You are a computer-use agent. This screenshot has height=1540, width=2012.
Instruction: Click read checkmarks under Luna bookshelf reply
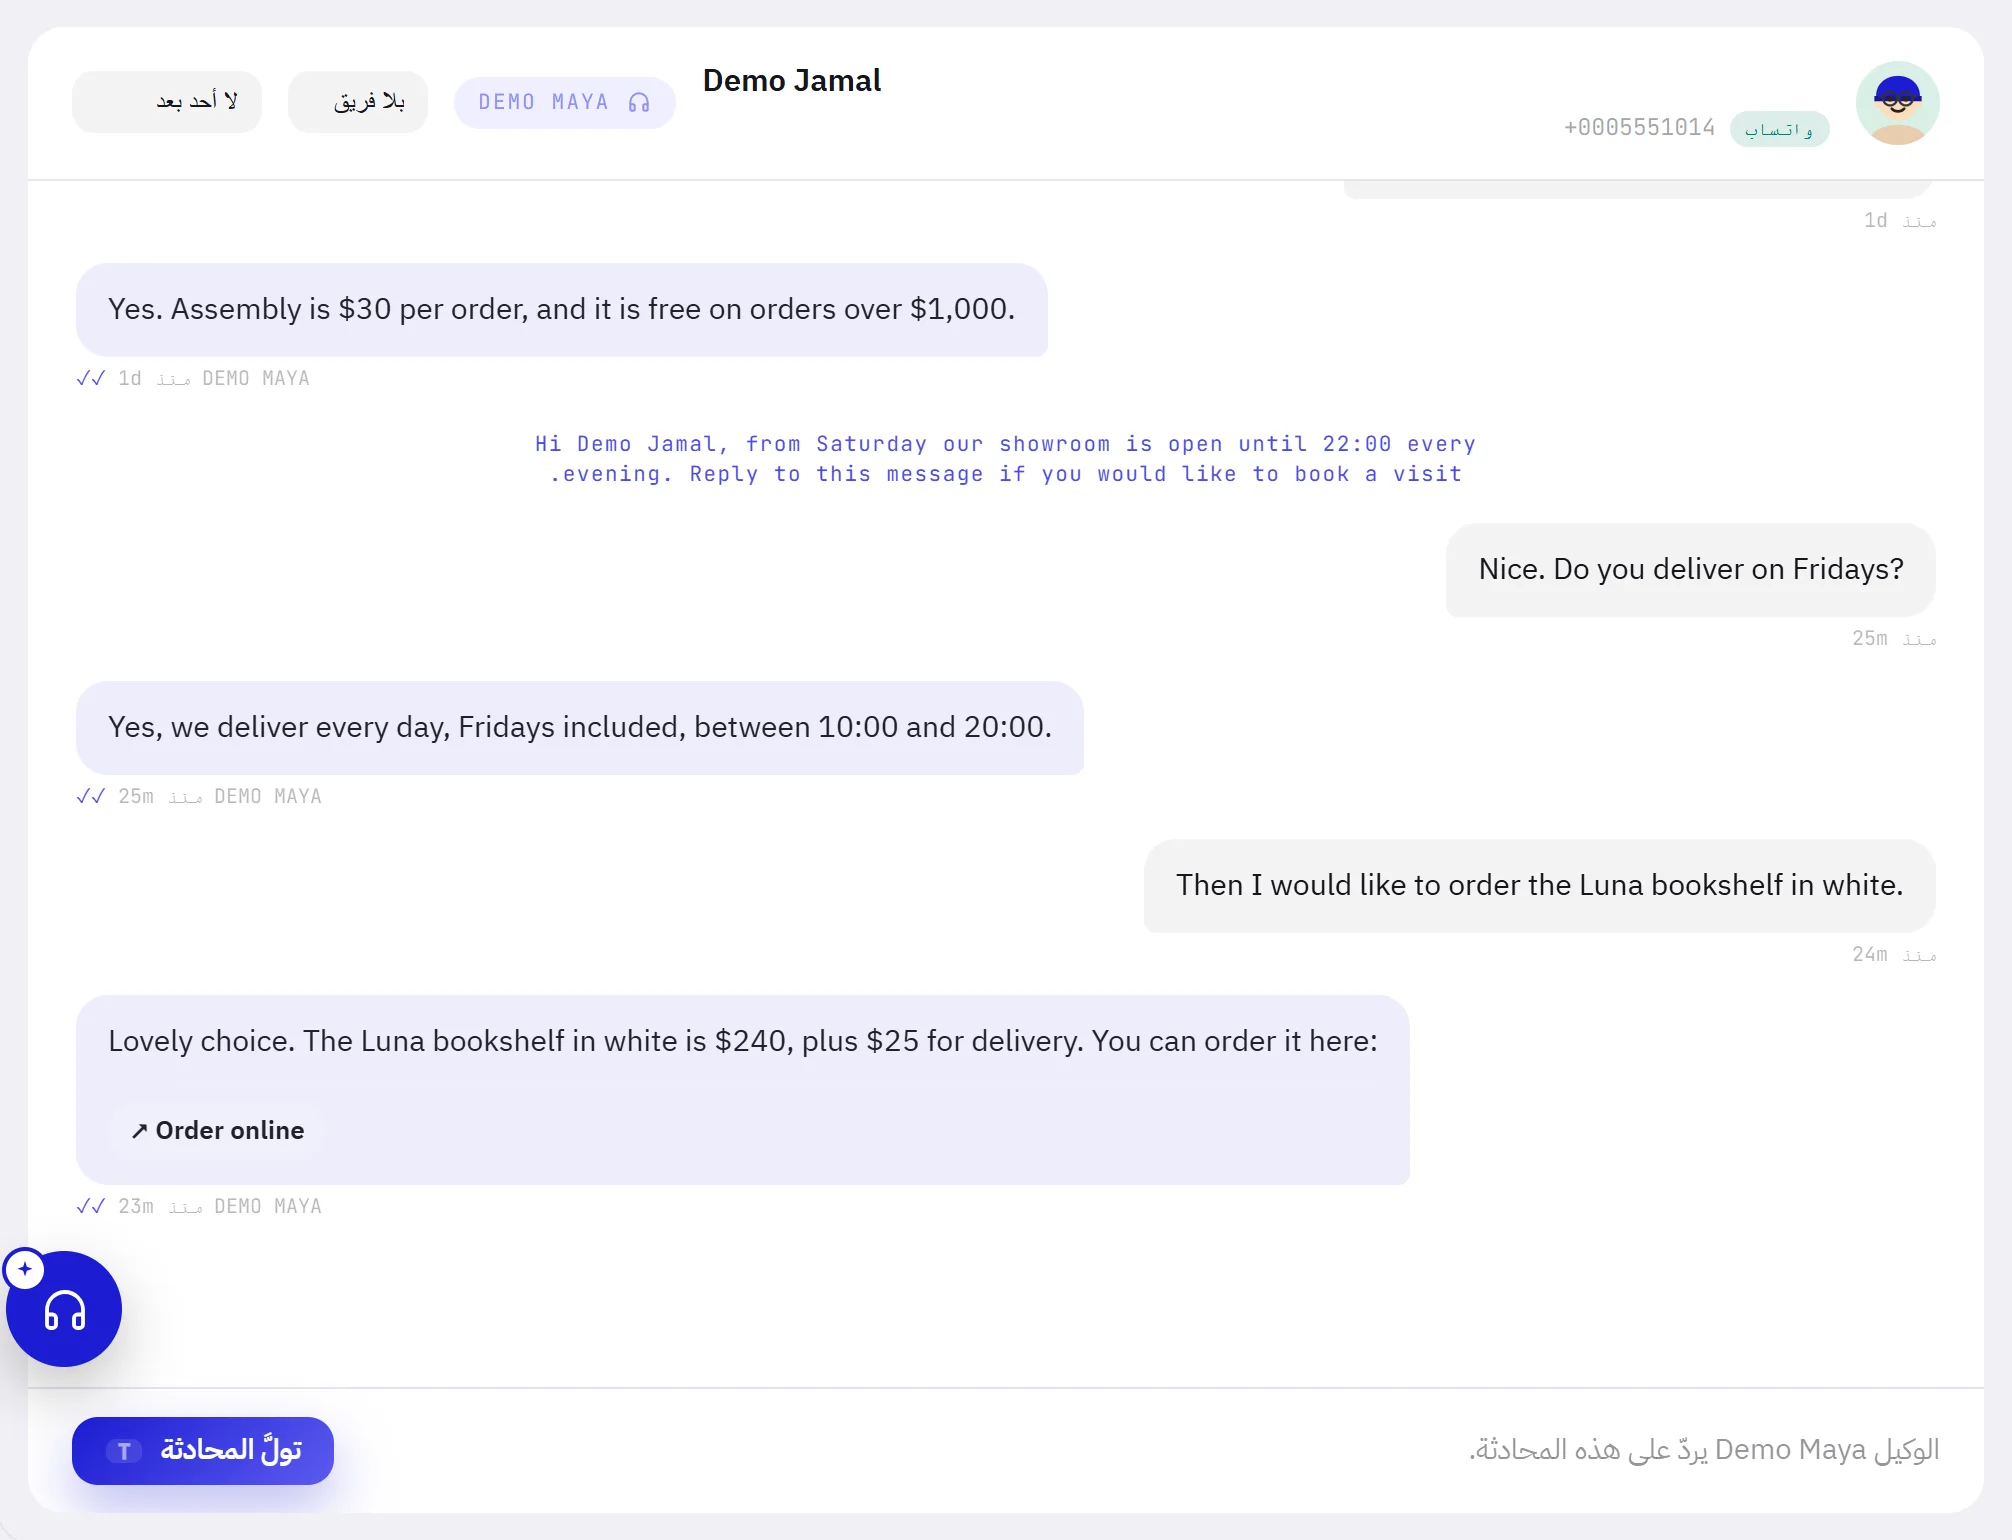tap(91, 1206)
